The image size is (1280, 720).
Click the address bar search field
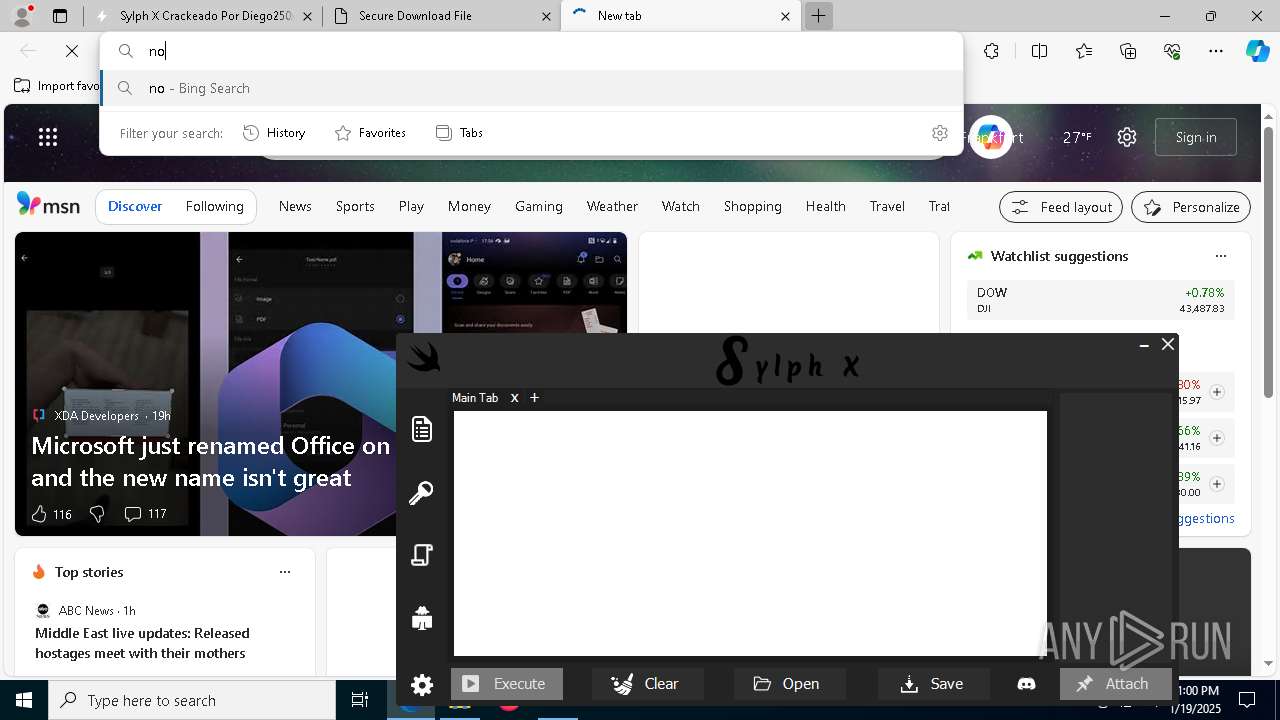[x=532, y=51]
